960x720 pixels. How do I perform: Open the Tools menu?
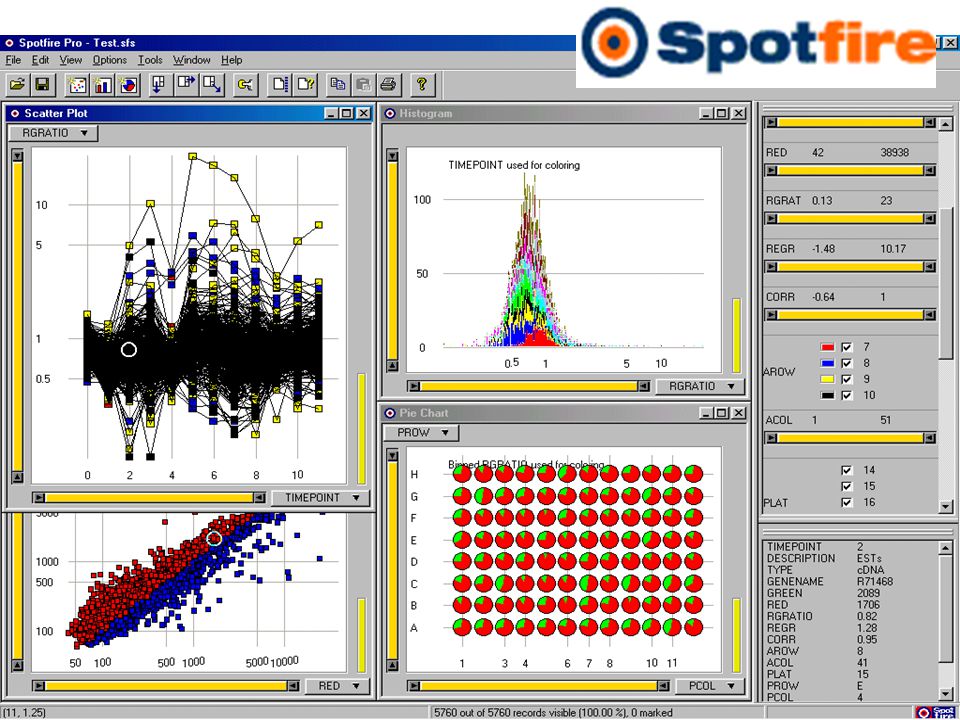tap(150, 60)
